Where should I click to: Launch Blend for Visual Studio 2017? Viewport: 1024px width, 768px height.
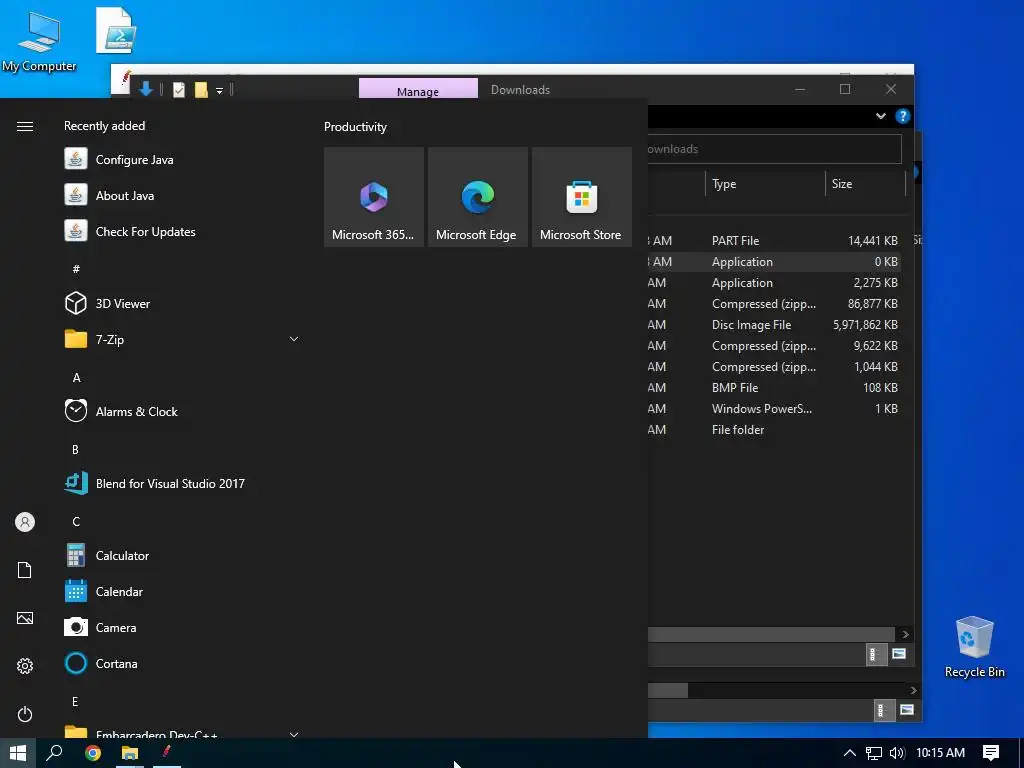point(183,483)
